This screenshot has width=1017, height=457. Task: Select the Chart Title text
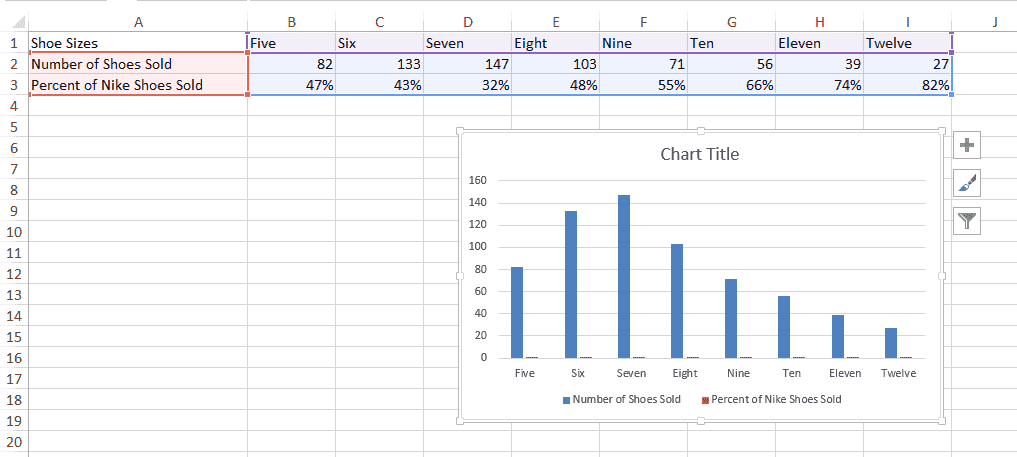click(699, 154)
